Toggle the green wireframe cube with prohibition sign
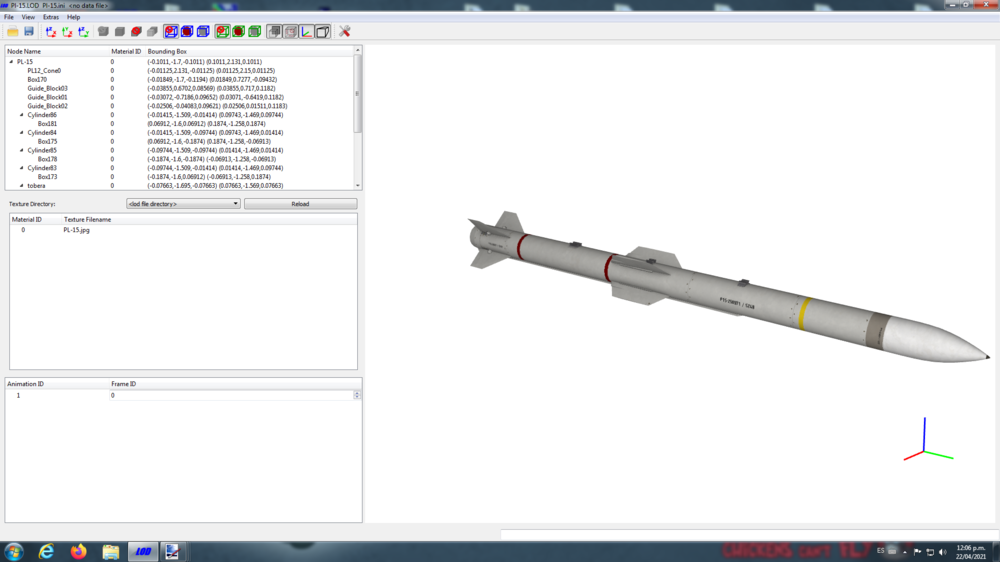Viewport: 1000px width, 562px height. pyautogui.click(x=223, y=31)
